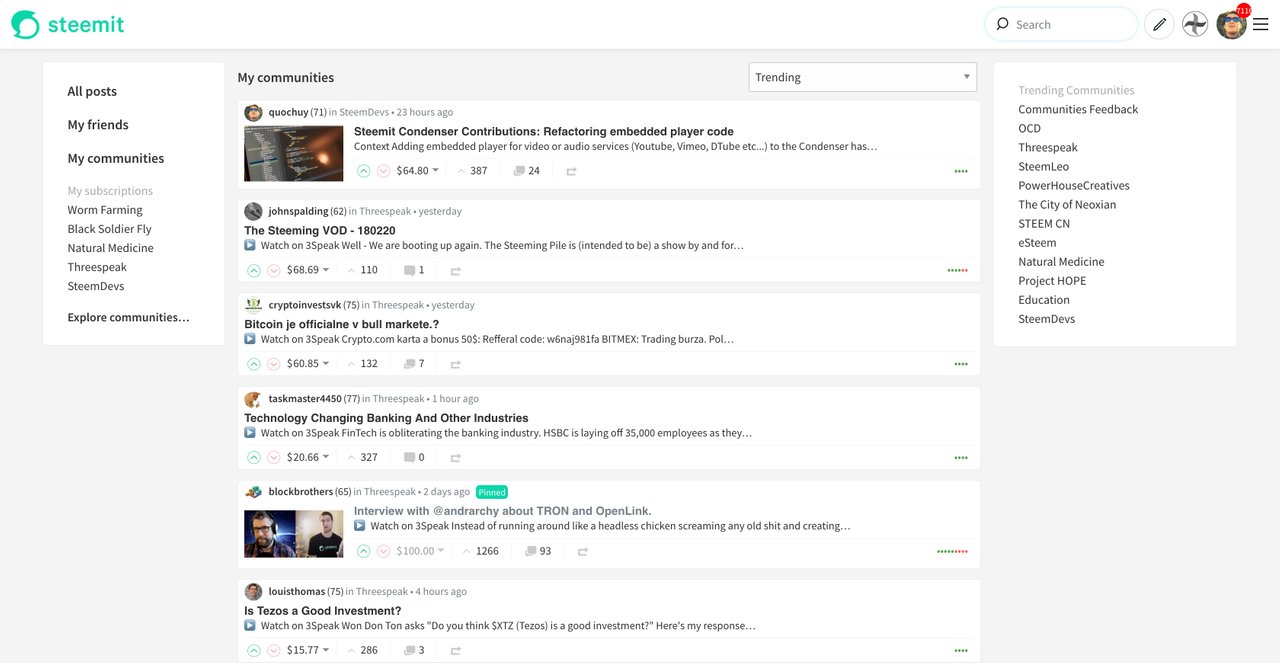Downvote Is Tezos a Good Investment post
1280x663 pixels.
point(273,650)
